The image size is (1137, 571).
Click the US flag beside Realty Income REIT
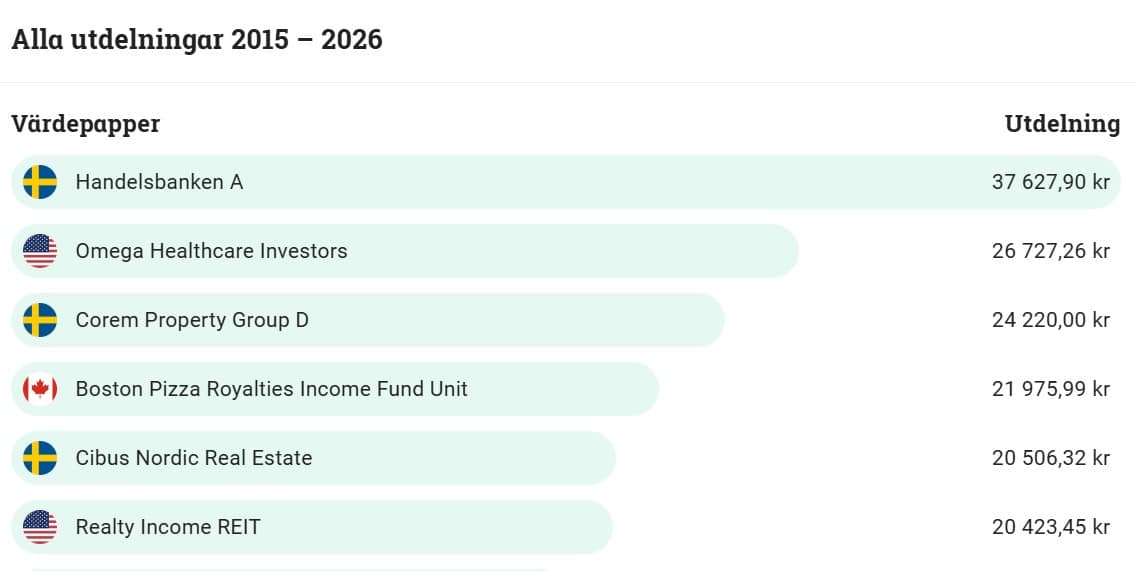coord(40,527)
